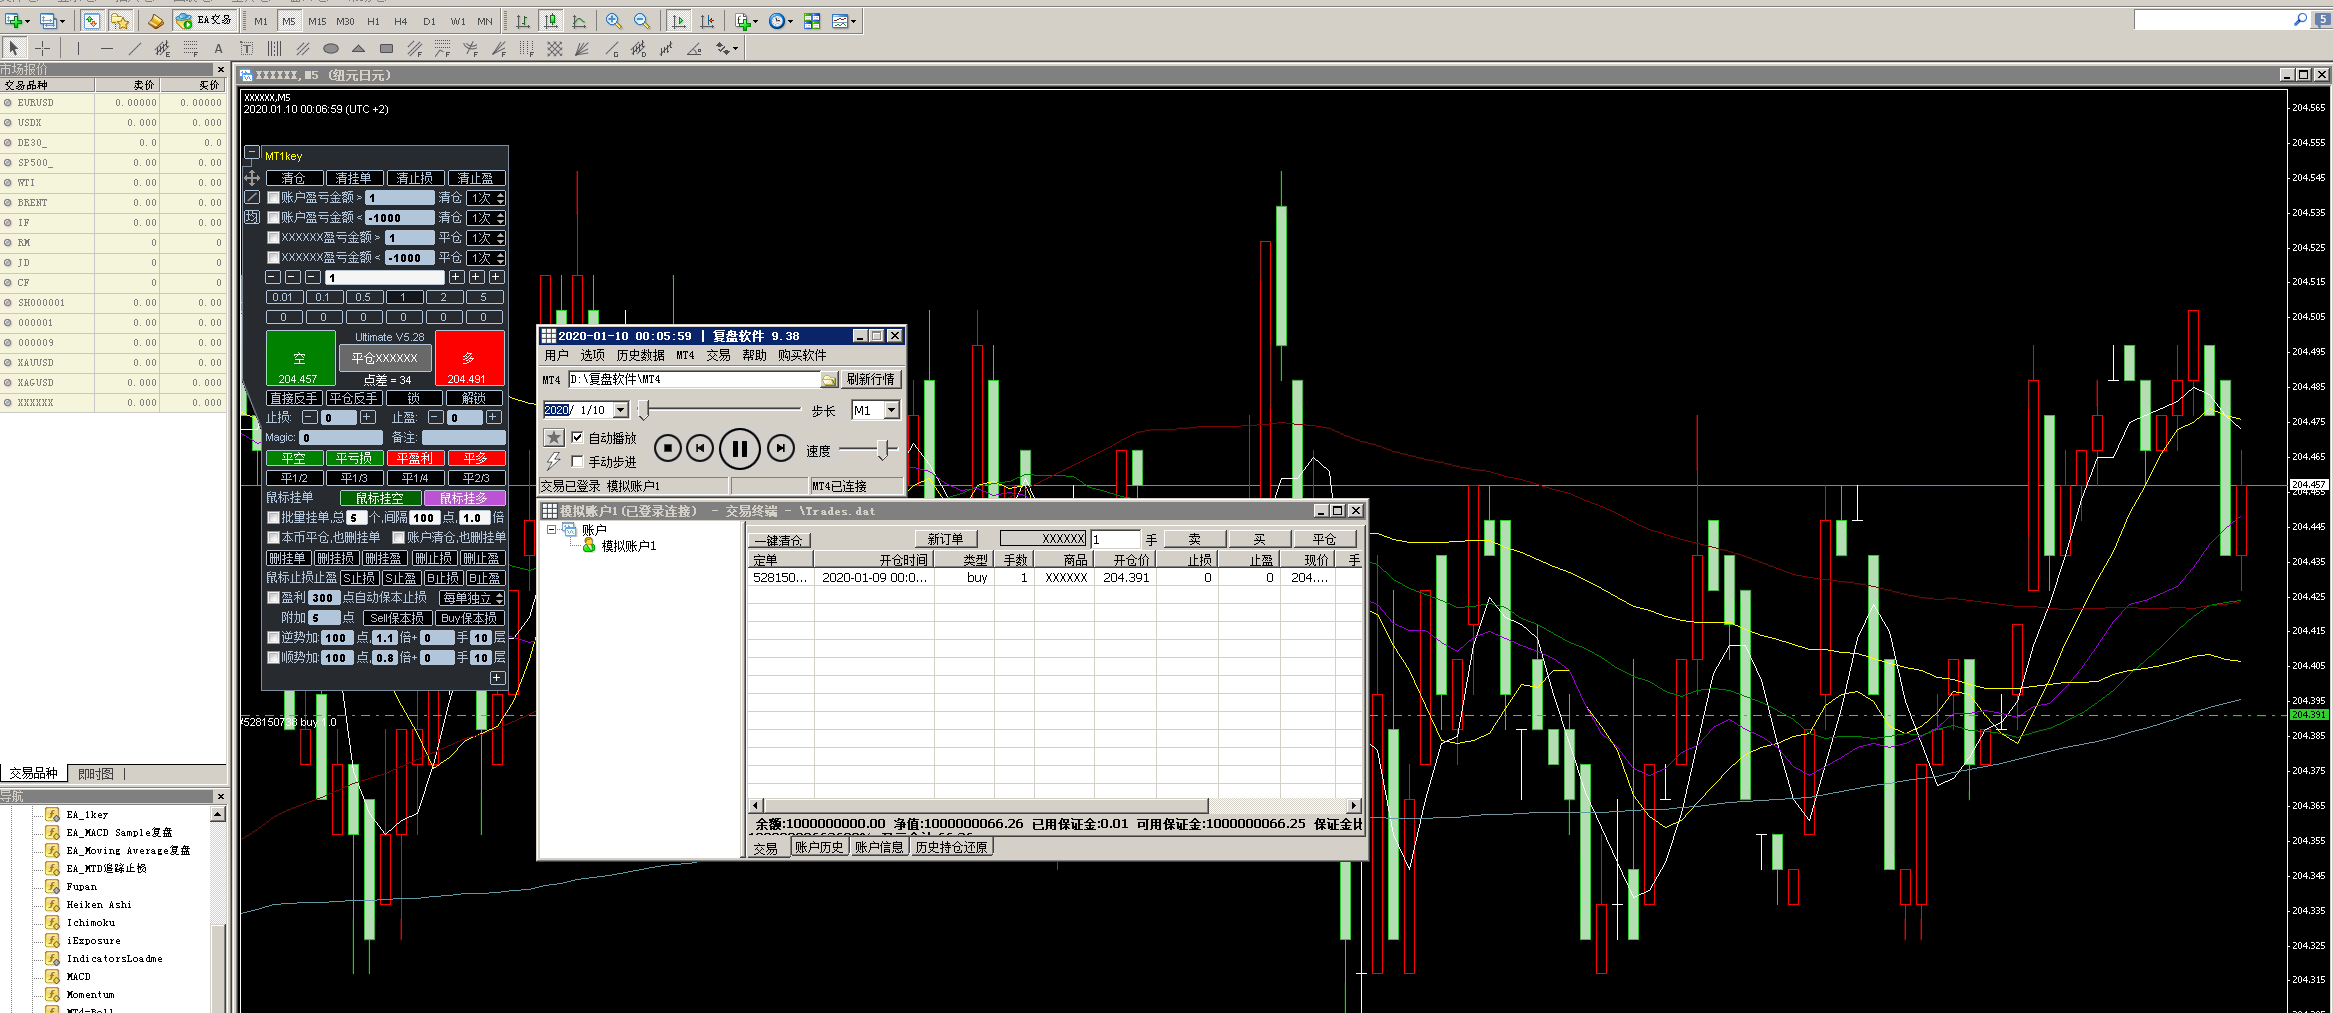
Task: Enable the 手动步进 manual step checkbox
Action: point(577,462)
